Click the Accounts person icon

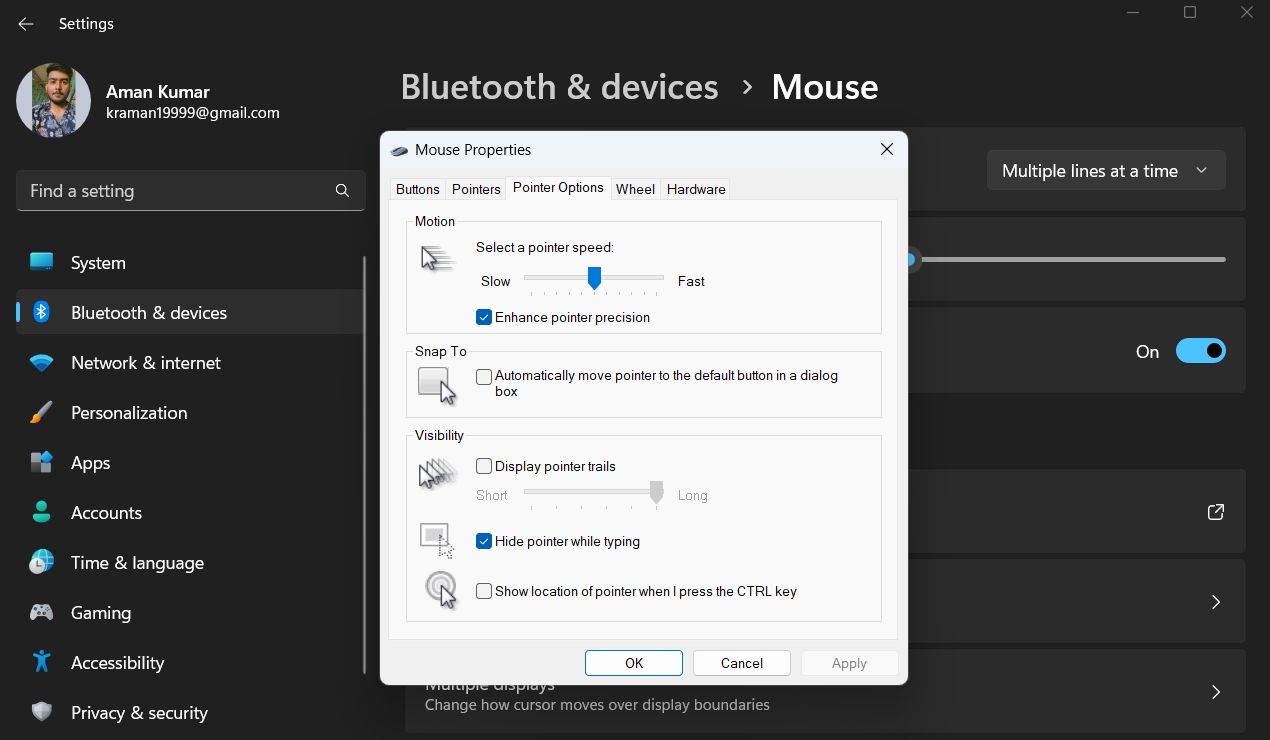click(x=41, y=512)
